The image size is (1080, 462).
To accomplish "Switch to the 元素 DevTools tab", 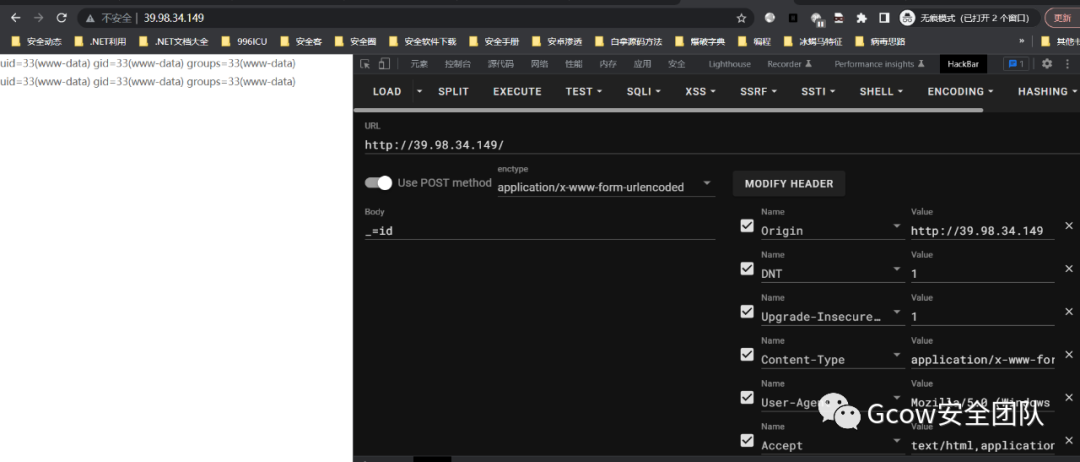I will (419, 64).
